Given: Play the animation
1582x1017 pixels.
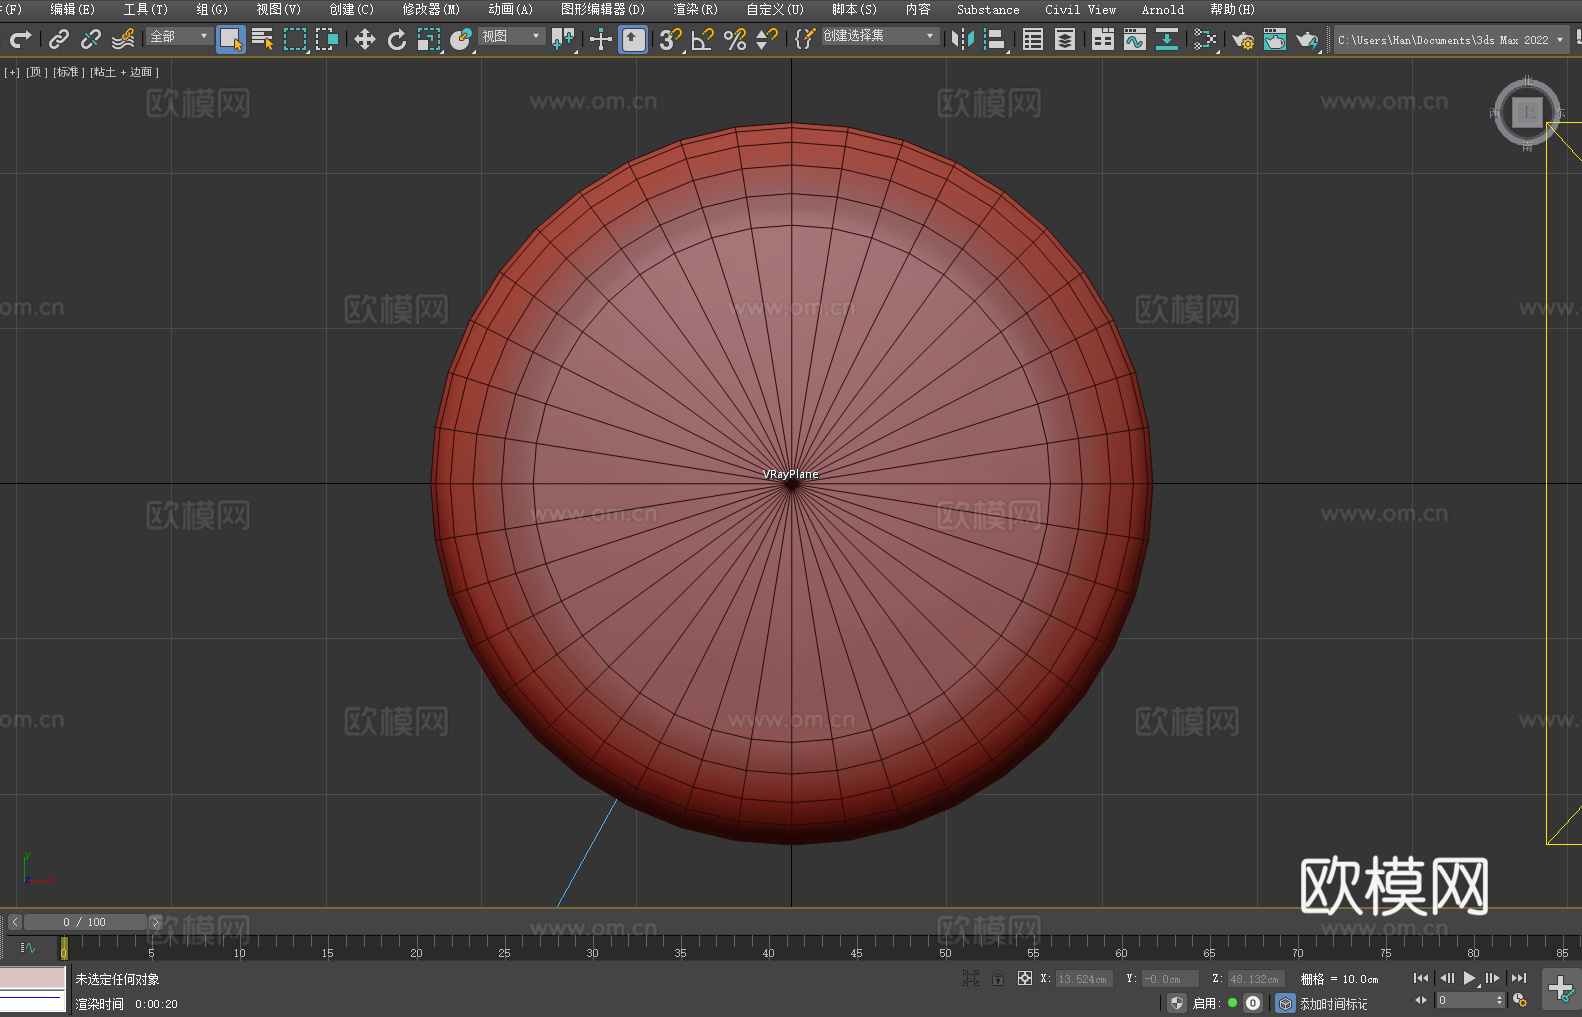Looking at the screenshot, I should [1469, 978].
